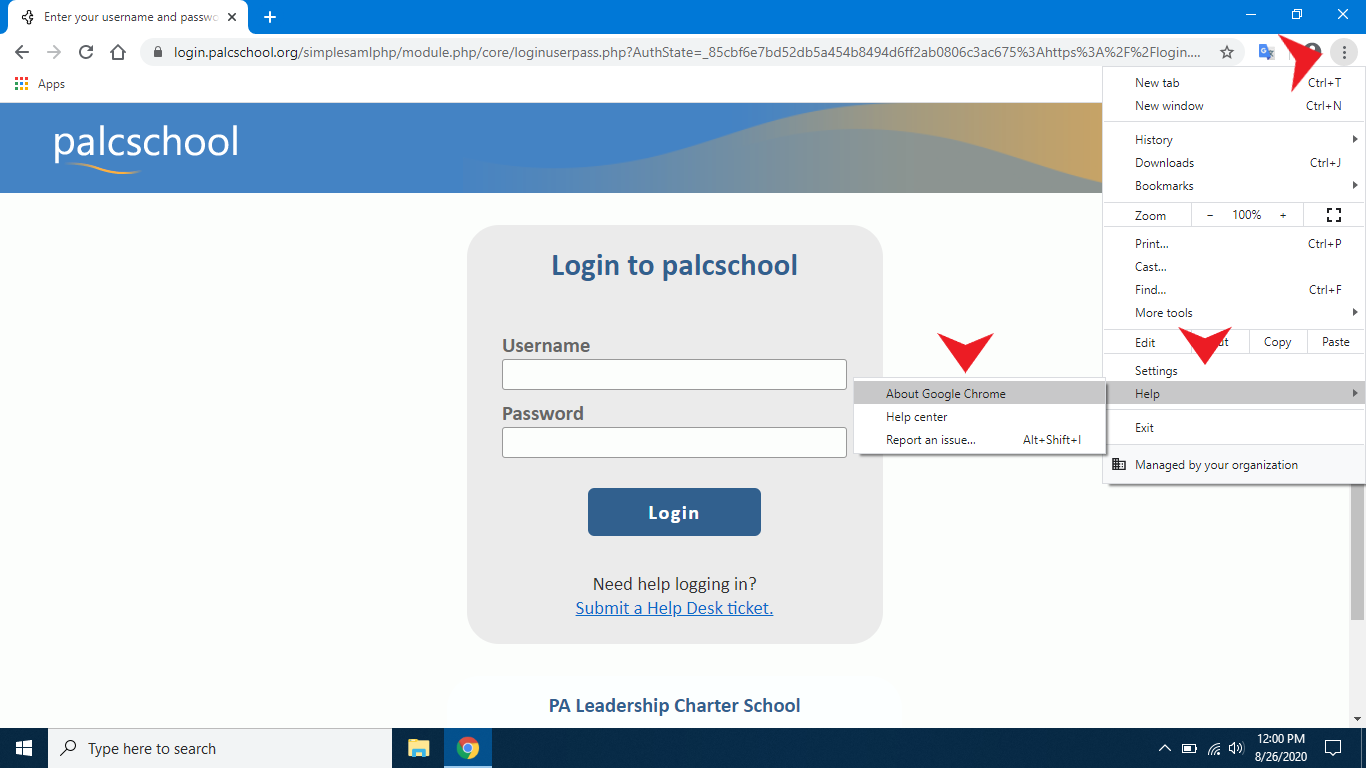Viewport: 1366px width, 768px height.
Task: Click Managed by your organization
Action: (1234, 465)
